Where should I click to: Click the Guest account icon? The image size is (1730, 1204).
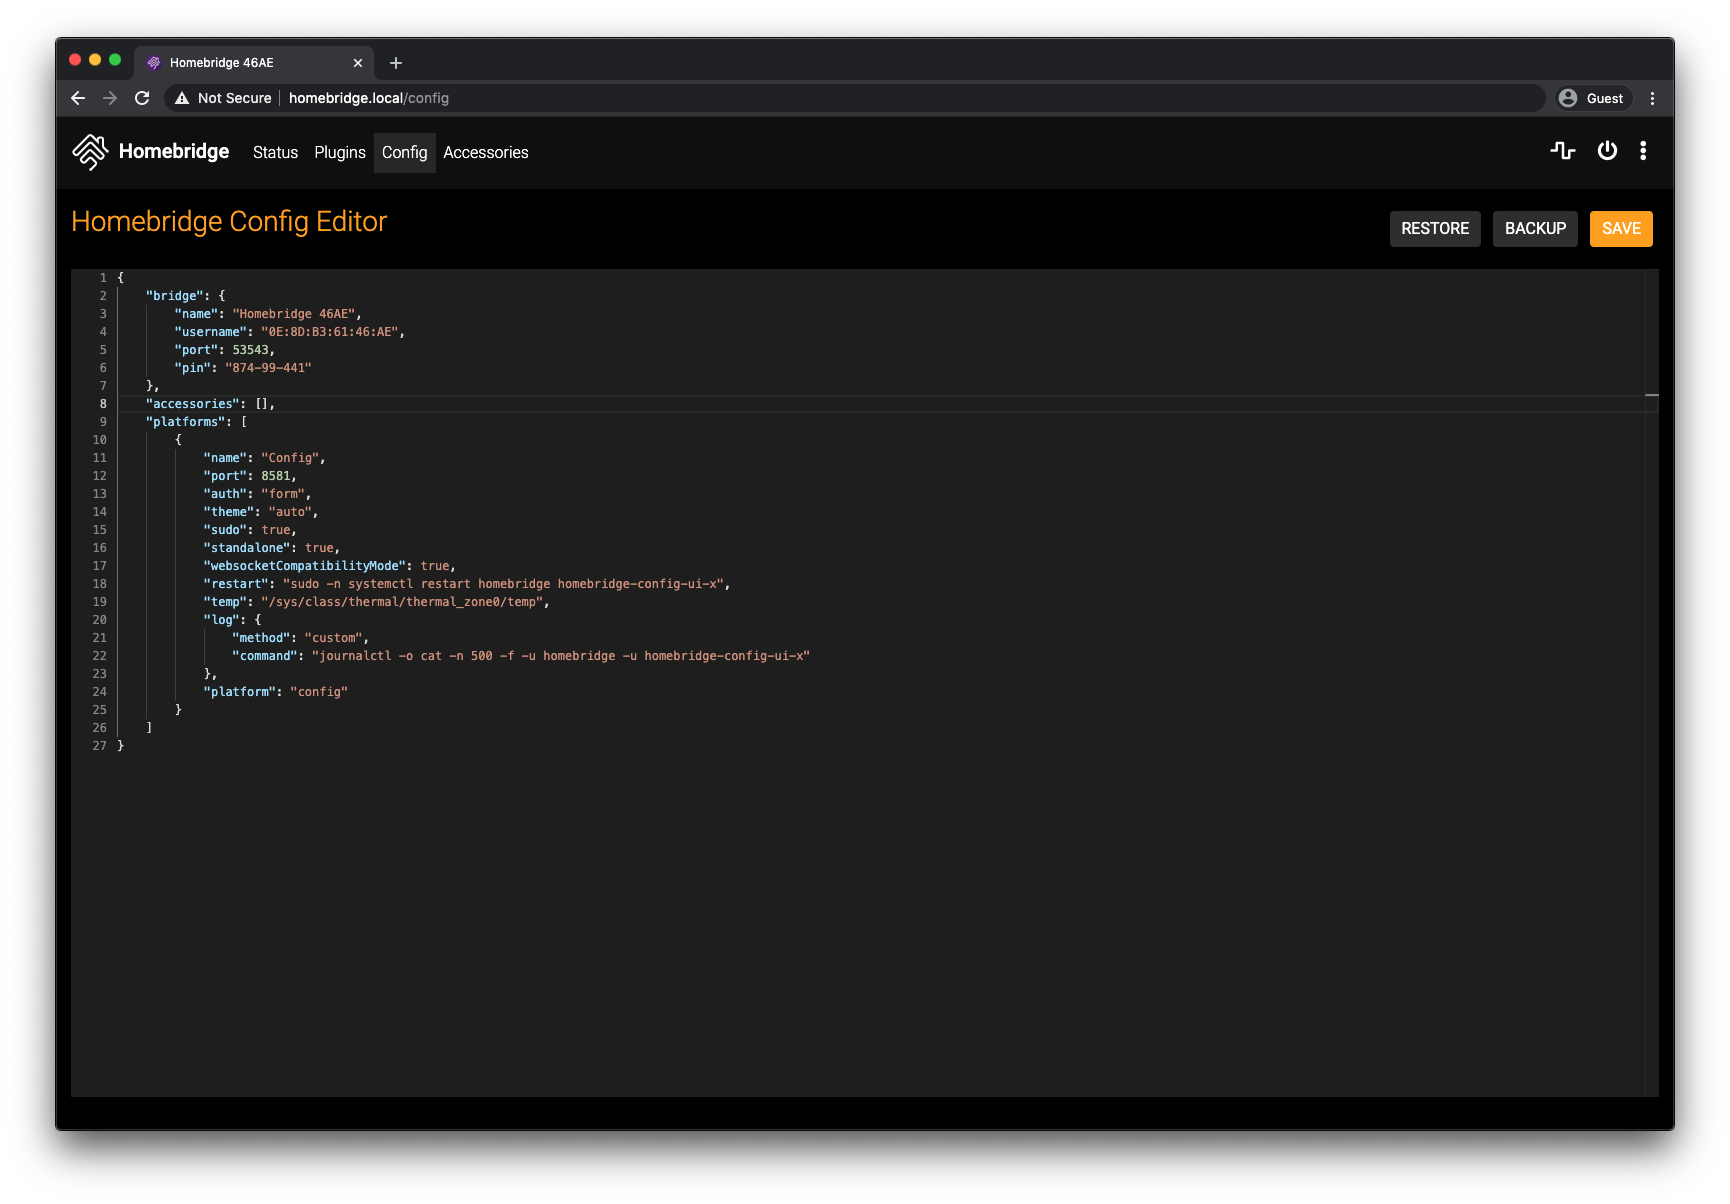tap(1567, 98)
